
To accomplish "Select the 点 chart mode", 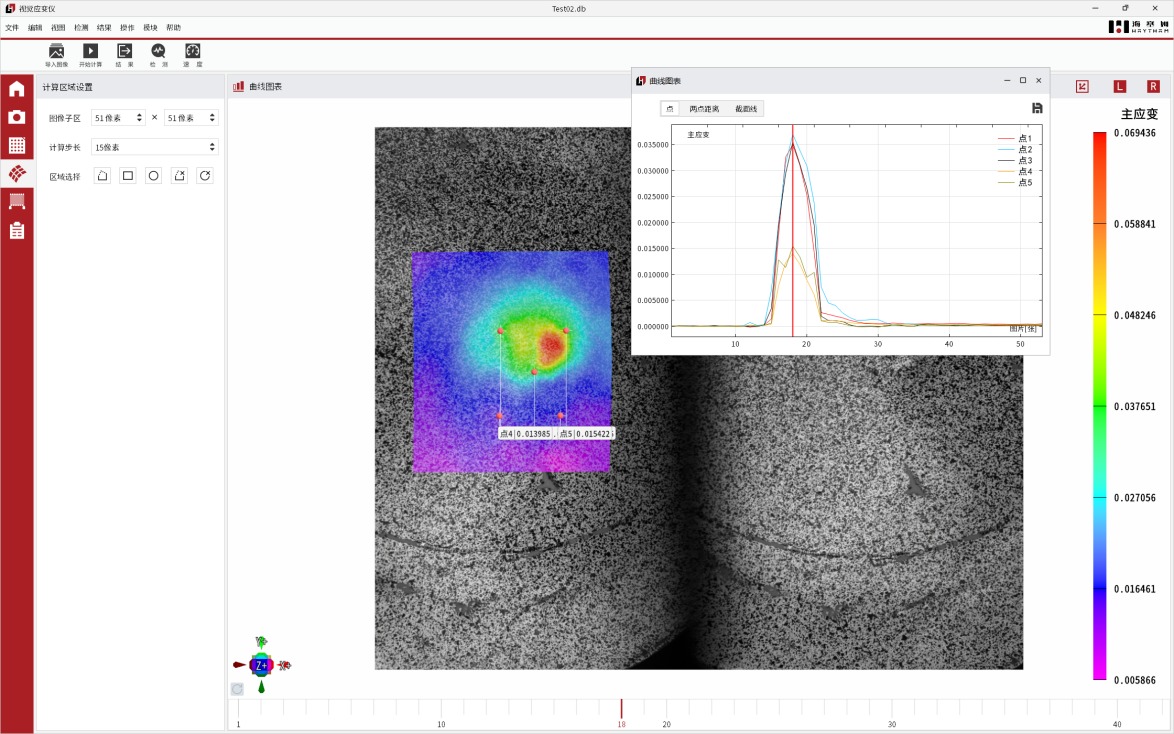I will [x=670, y=108].
